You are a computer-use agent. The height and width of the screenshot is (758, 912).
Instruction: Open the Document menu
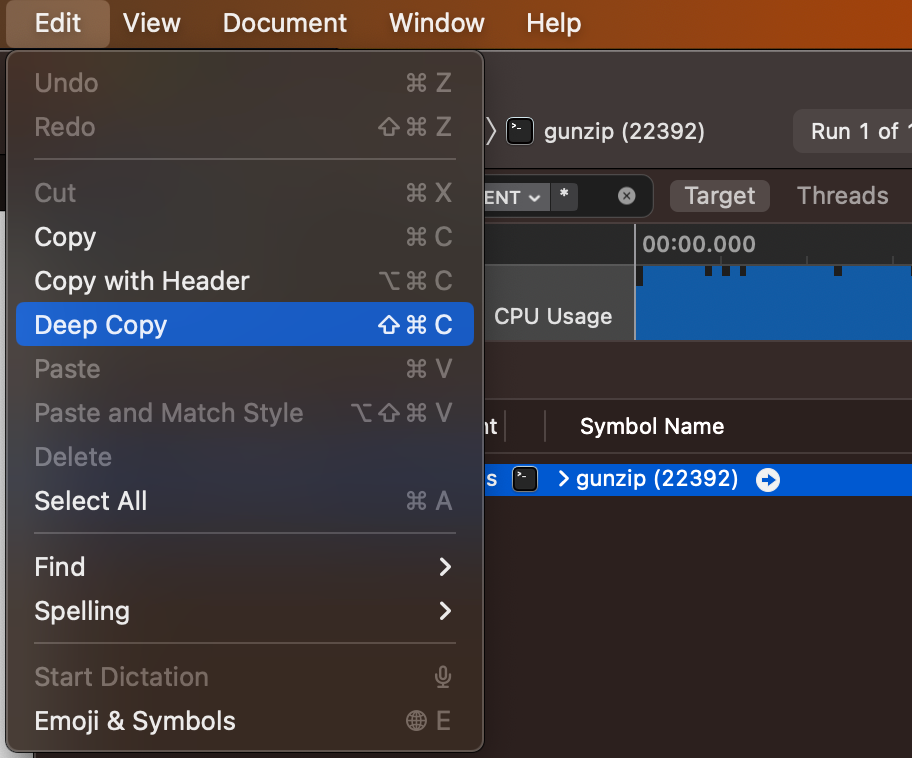[x=284, y=23]
